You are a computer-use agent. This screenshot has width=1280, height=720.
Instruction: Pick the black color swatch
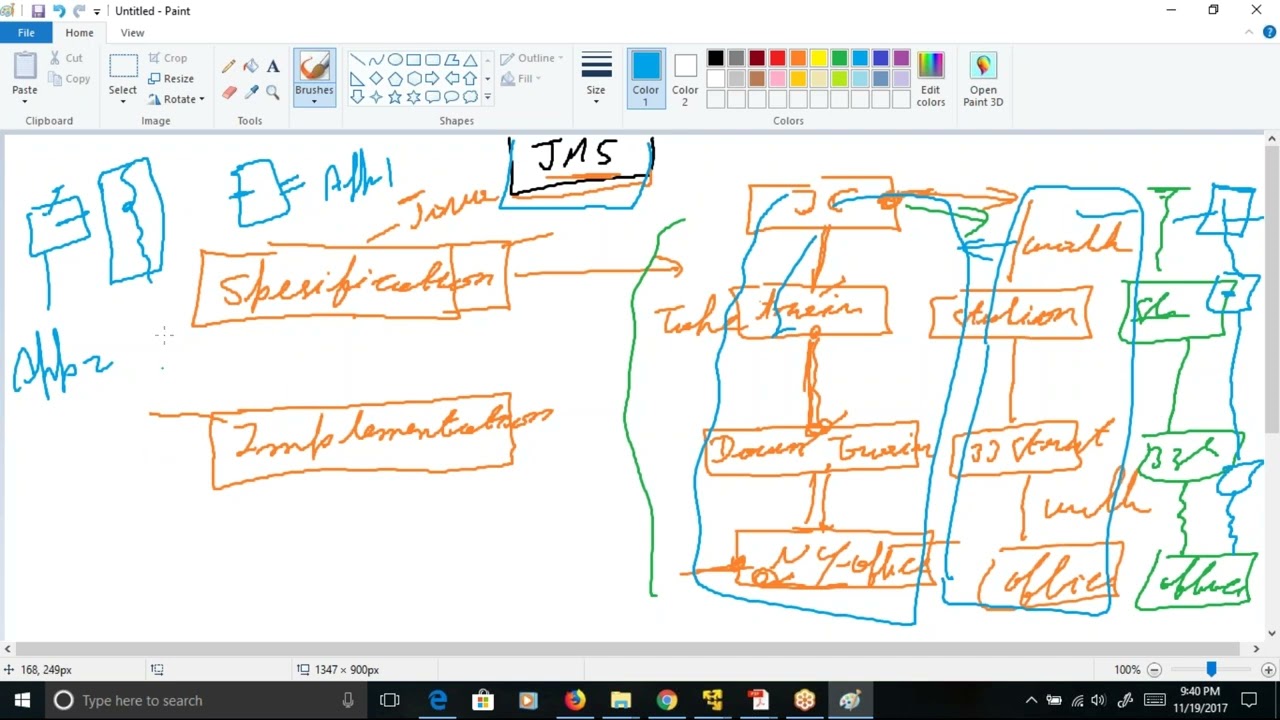[x=716, y=58]
